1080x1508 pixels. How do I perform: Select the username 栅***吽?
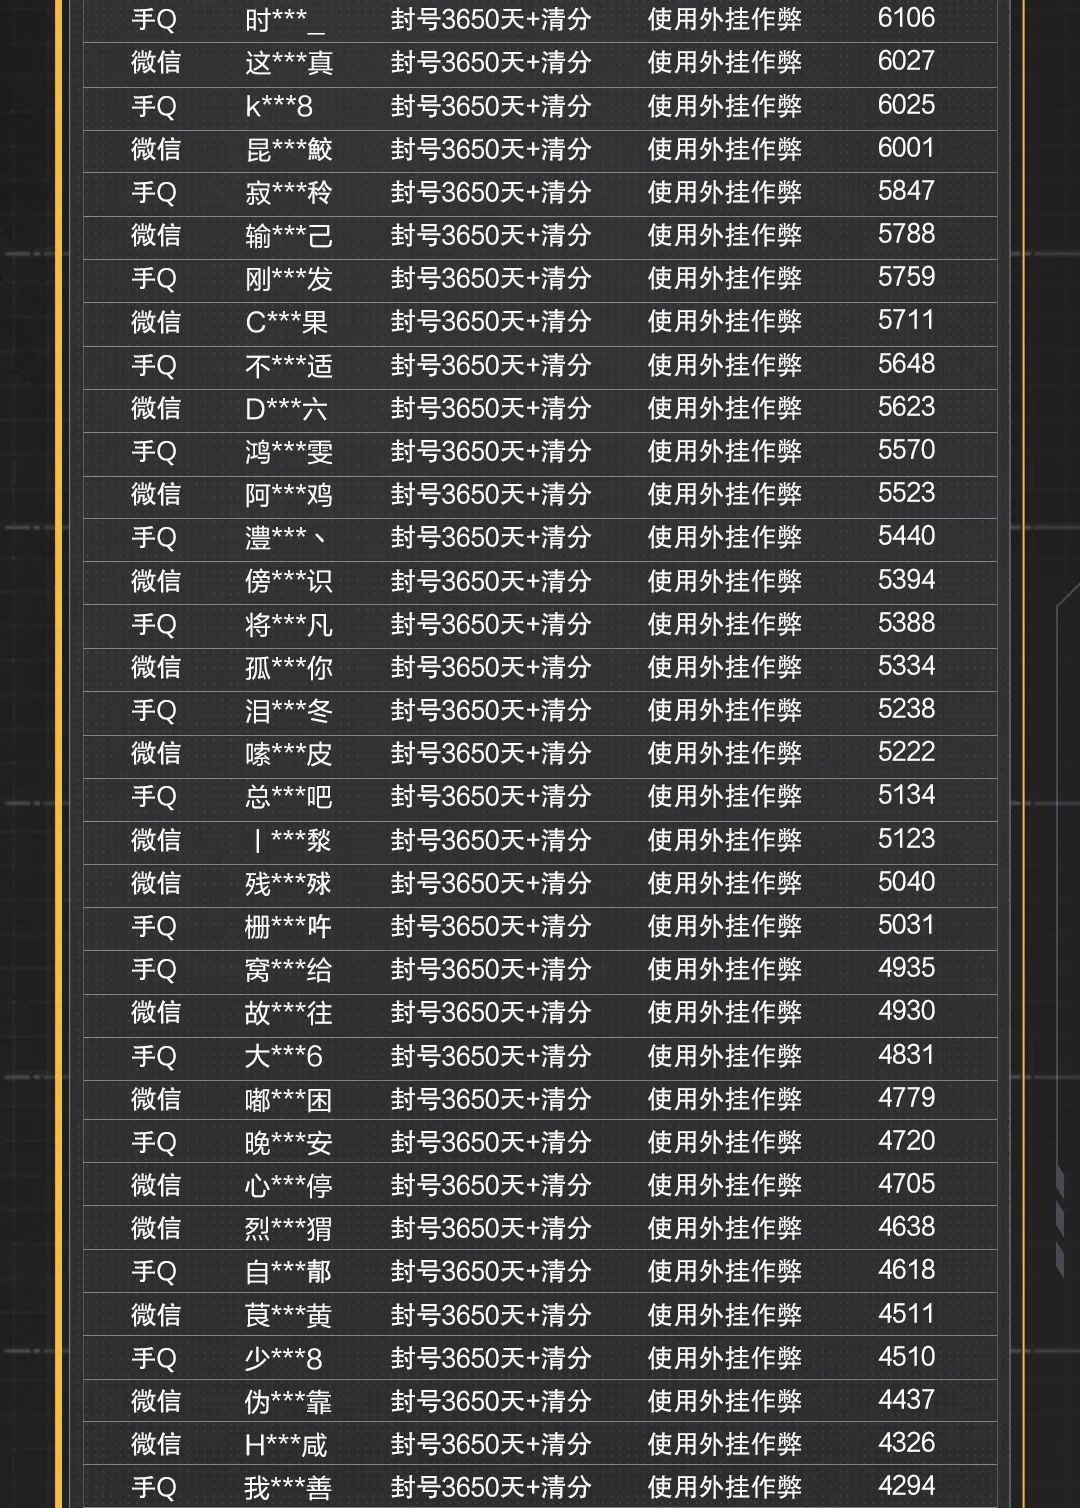(x=289, y=926)
